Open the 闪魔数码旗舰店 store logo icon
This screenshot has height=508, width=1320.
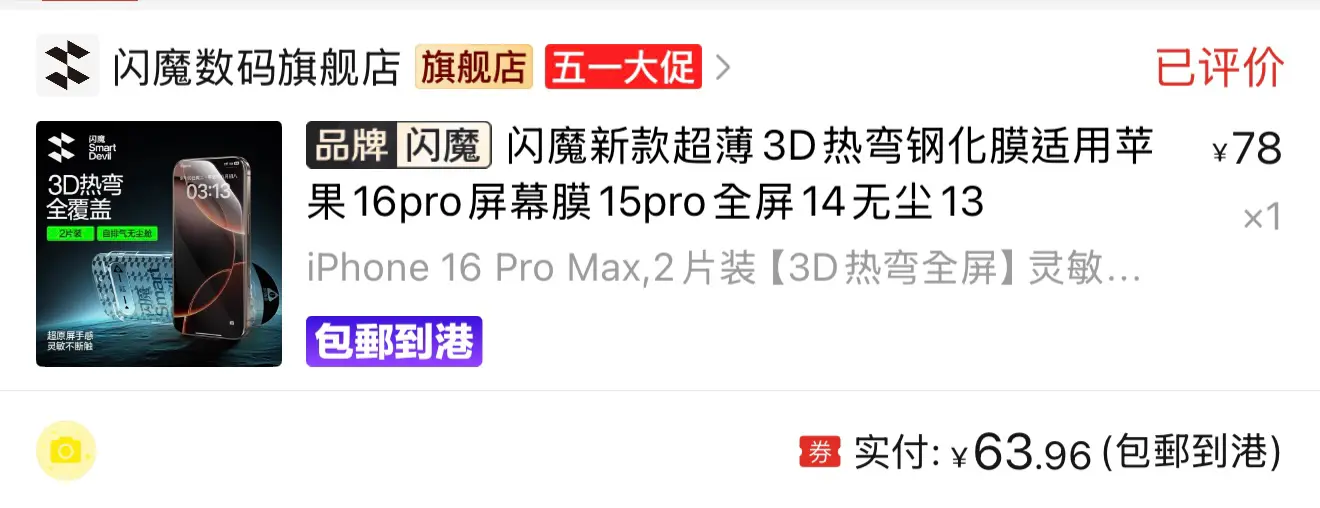[x=68, y=65]
